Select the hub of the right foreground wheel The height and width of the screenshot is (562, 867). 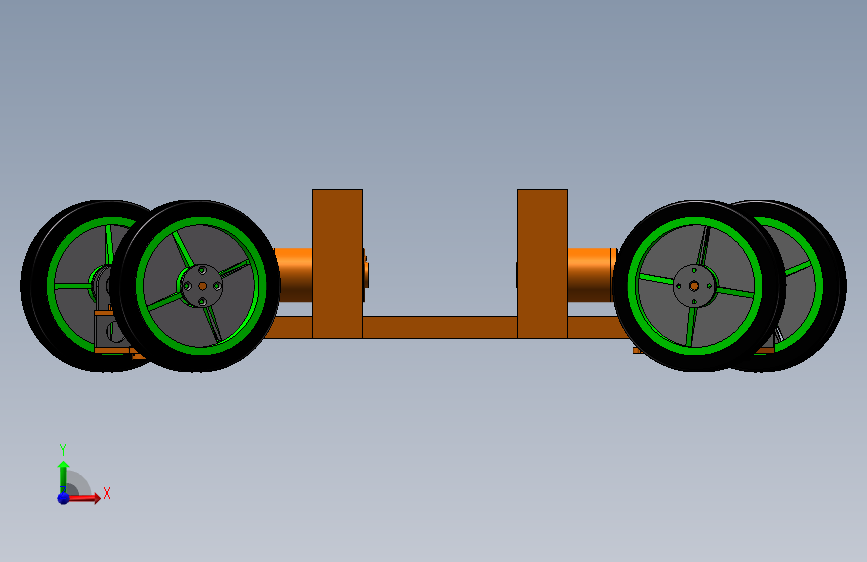[694, 286]
